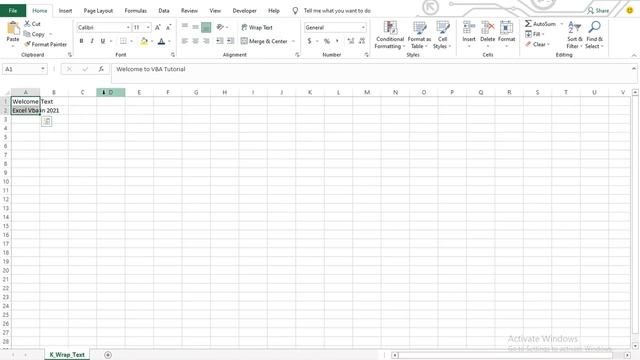Image resolution: width=640 pixels, height=360 pixels.
Task: Apply fill color with the paint bucket
Action: [x=144, y=41]
